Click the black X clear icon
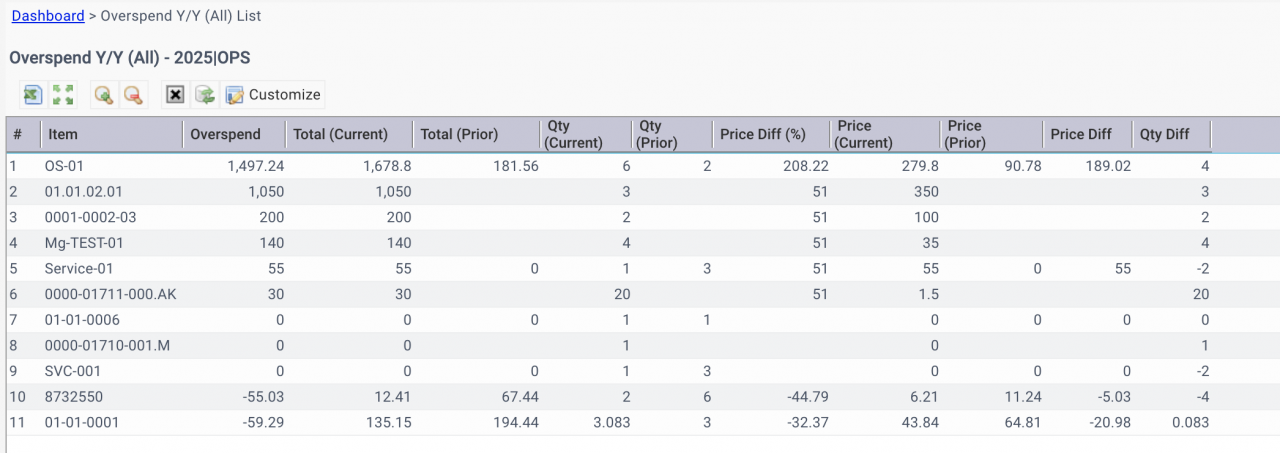The height and width of the screenshot is (453, 1280). [175, 95]
